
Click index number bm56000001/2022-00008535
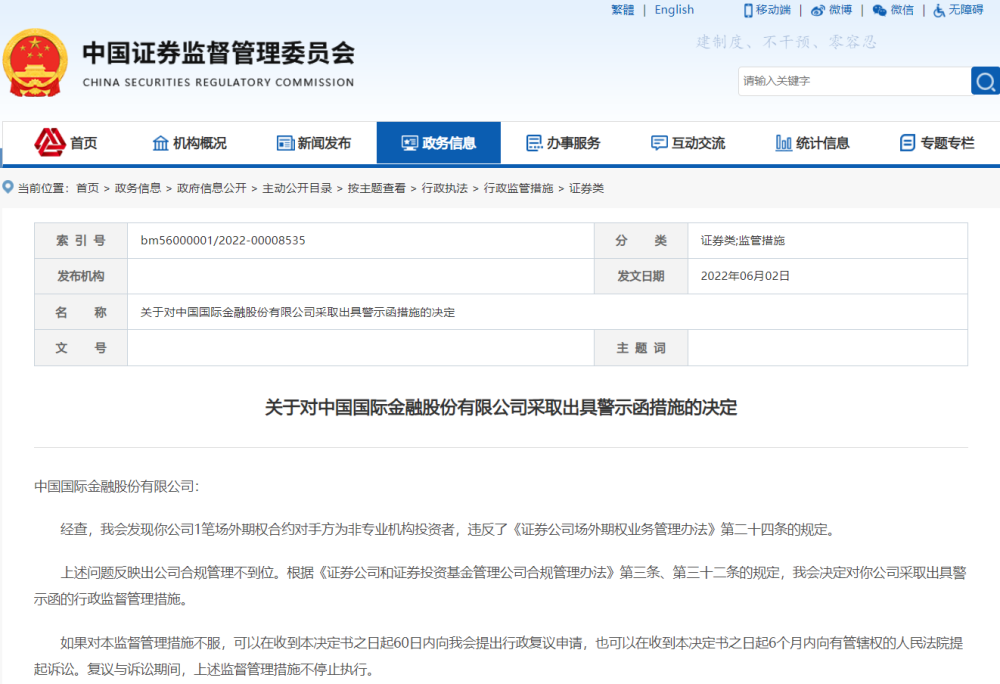pos(223,240)
